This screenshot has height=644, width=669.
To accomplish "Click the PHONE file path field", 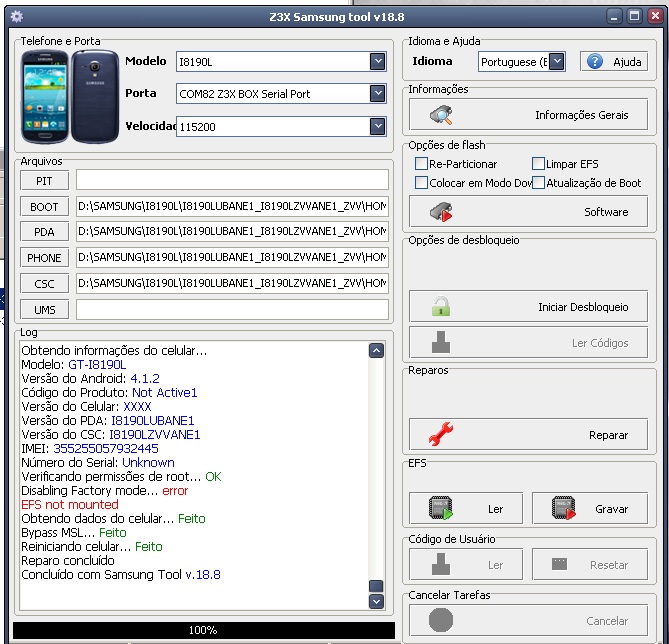I will [x=233, y=257].
